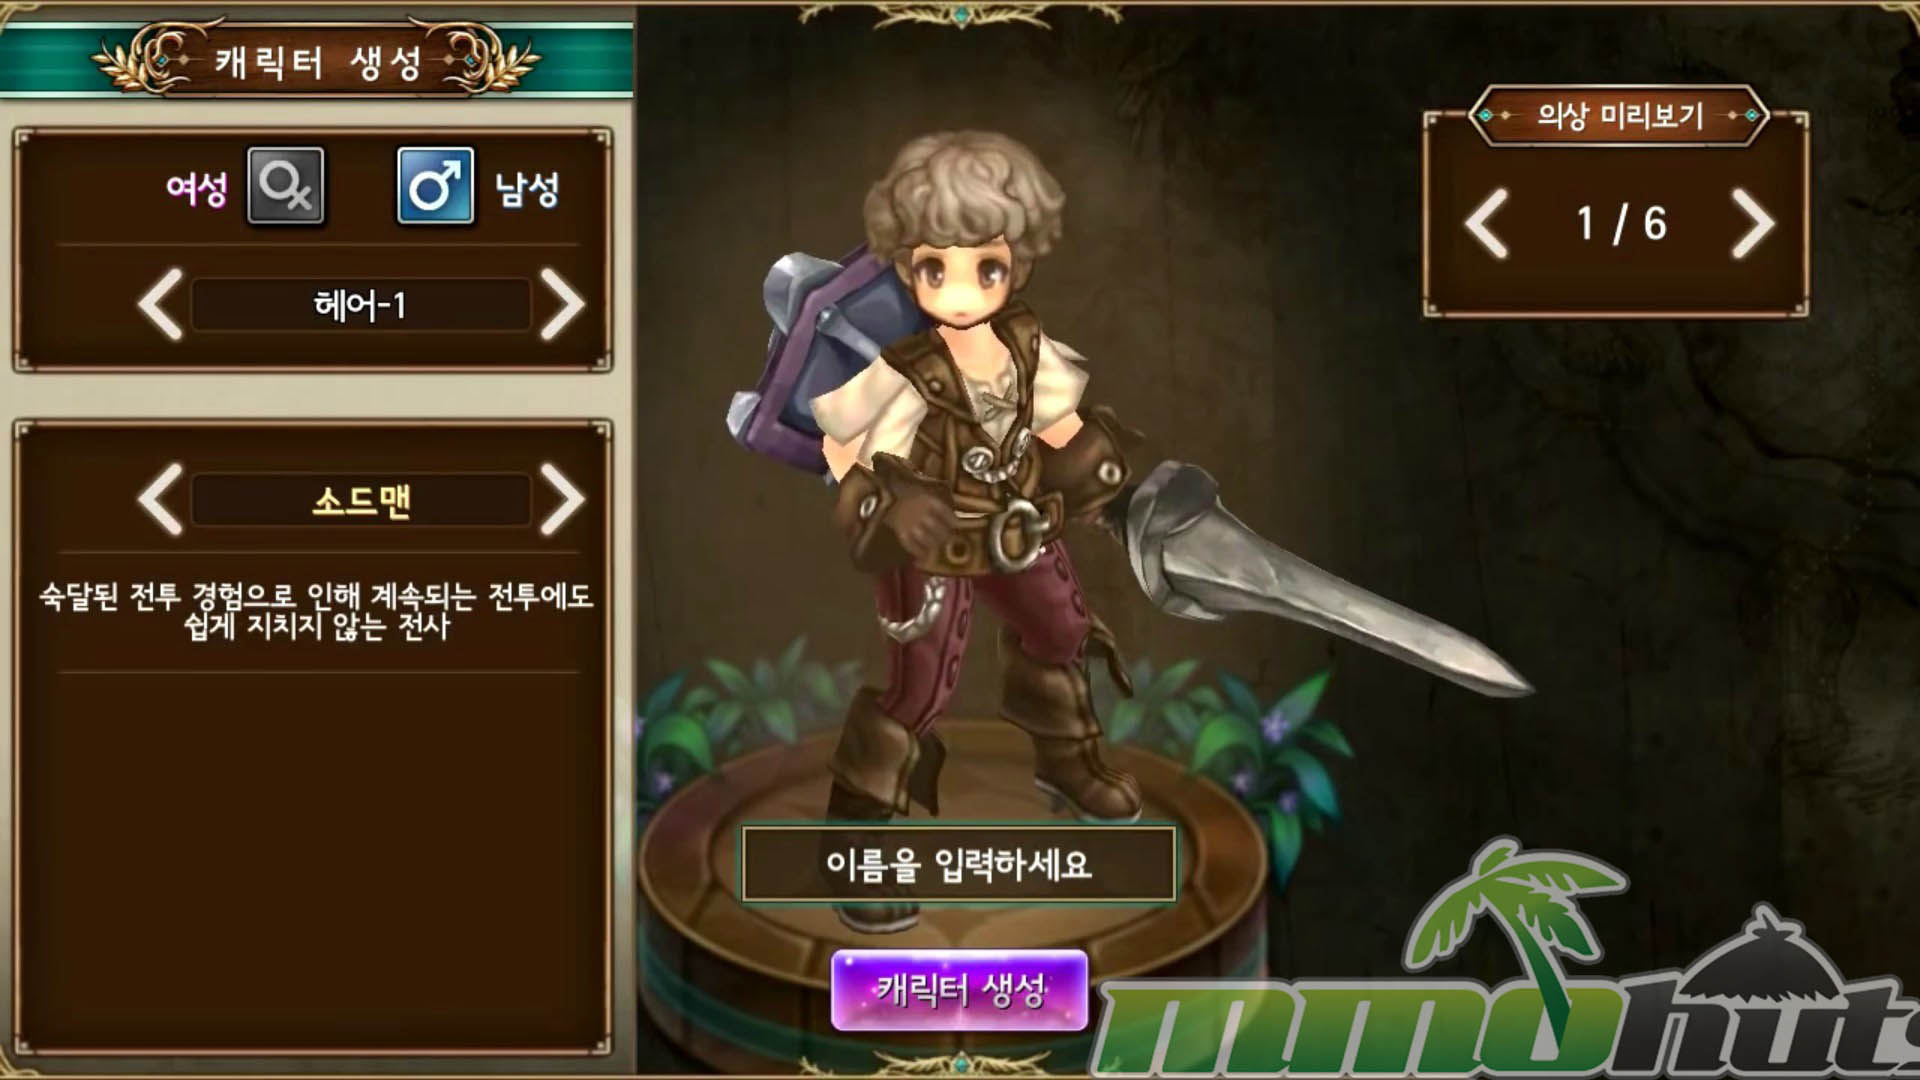Click the purple 캐릭터 생성 button
Viewport: 1920px width, 1080px height.
959,990
